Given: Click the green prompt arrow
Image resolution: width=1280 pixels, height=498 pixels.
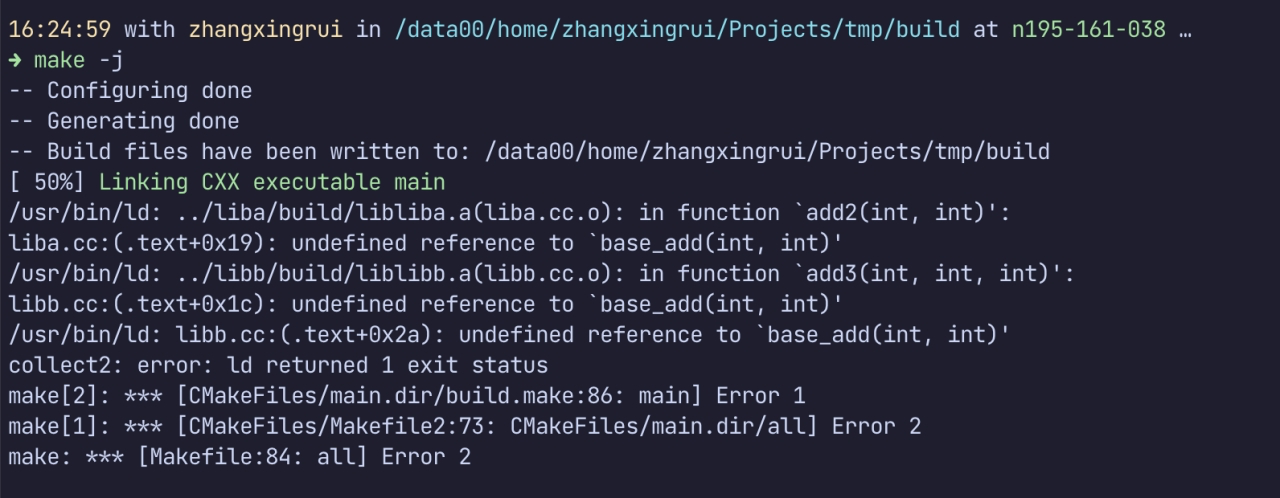Looking at the screenshot, I should pos(15,60).
